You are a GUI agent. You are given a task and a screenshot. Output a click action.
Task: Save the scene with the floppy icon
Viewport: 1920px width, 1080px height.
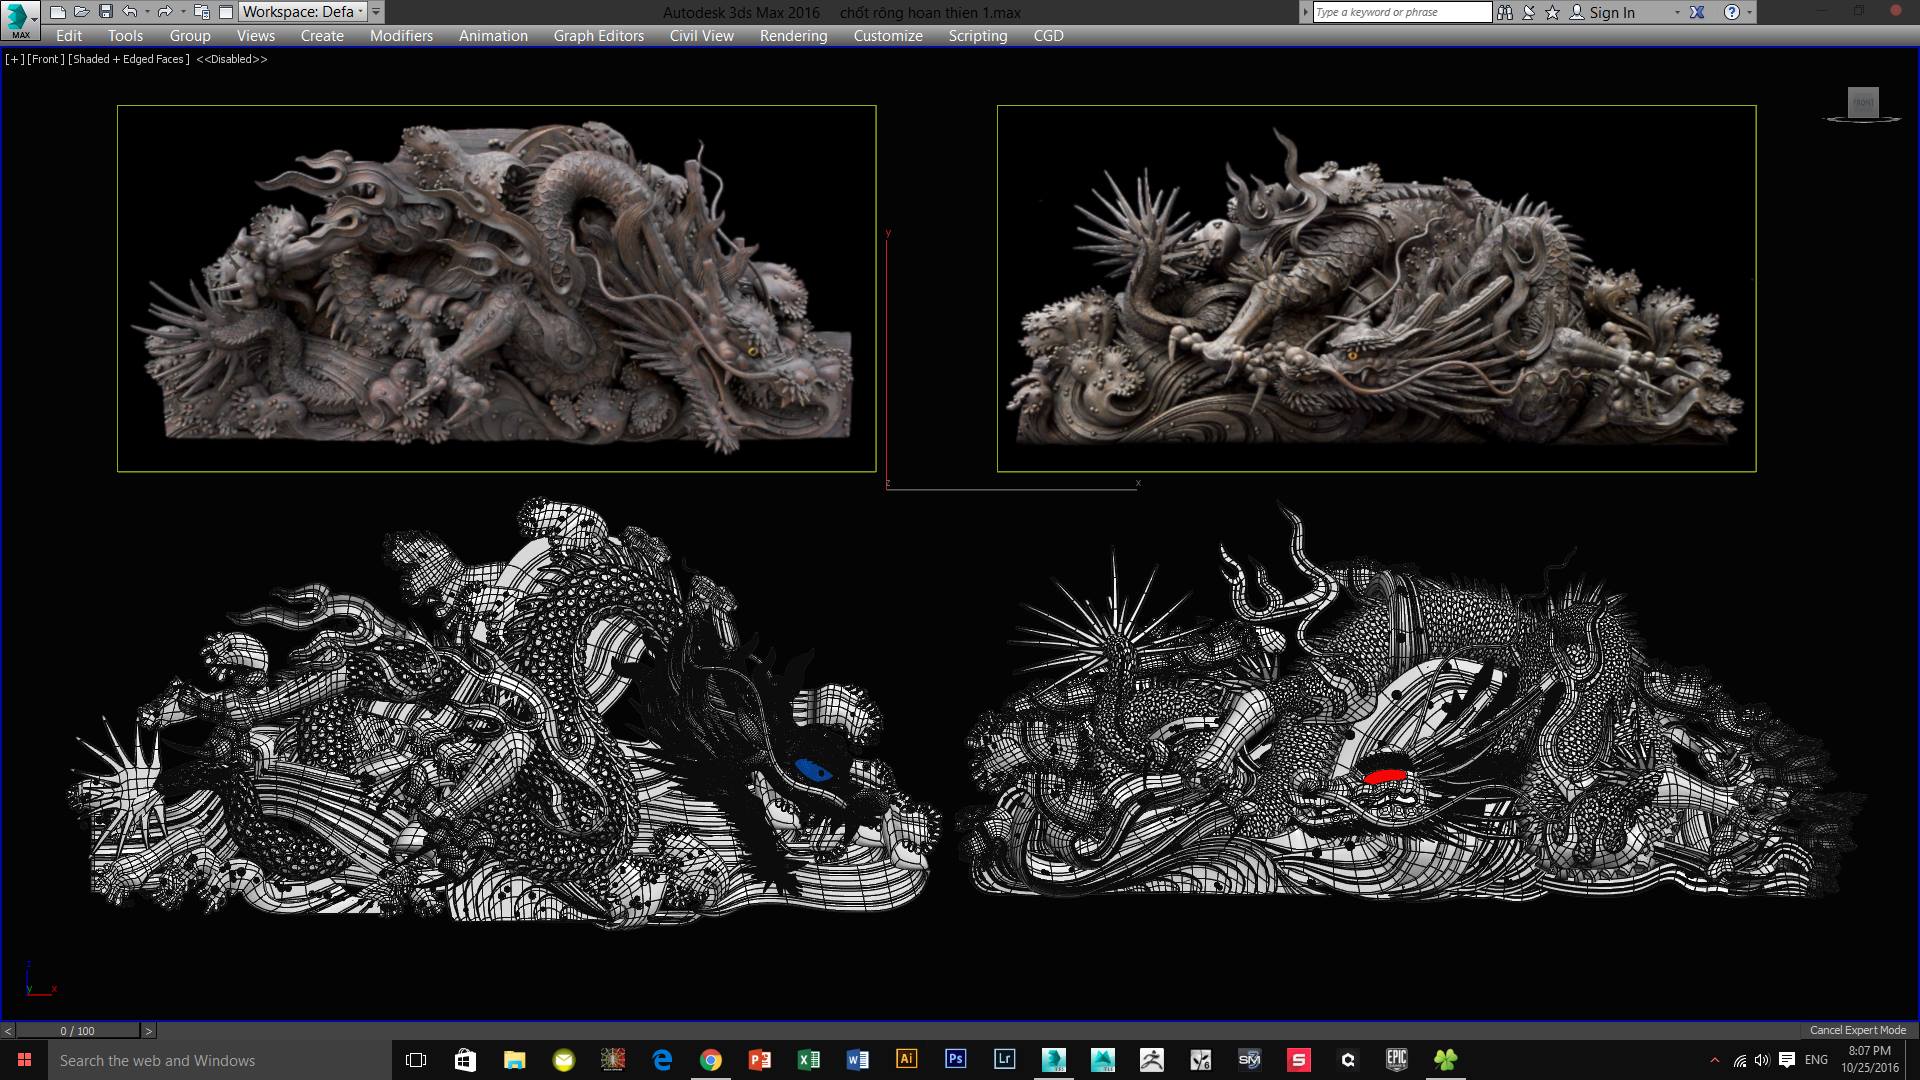click(105, 12)
